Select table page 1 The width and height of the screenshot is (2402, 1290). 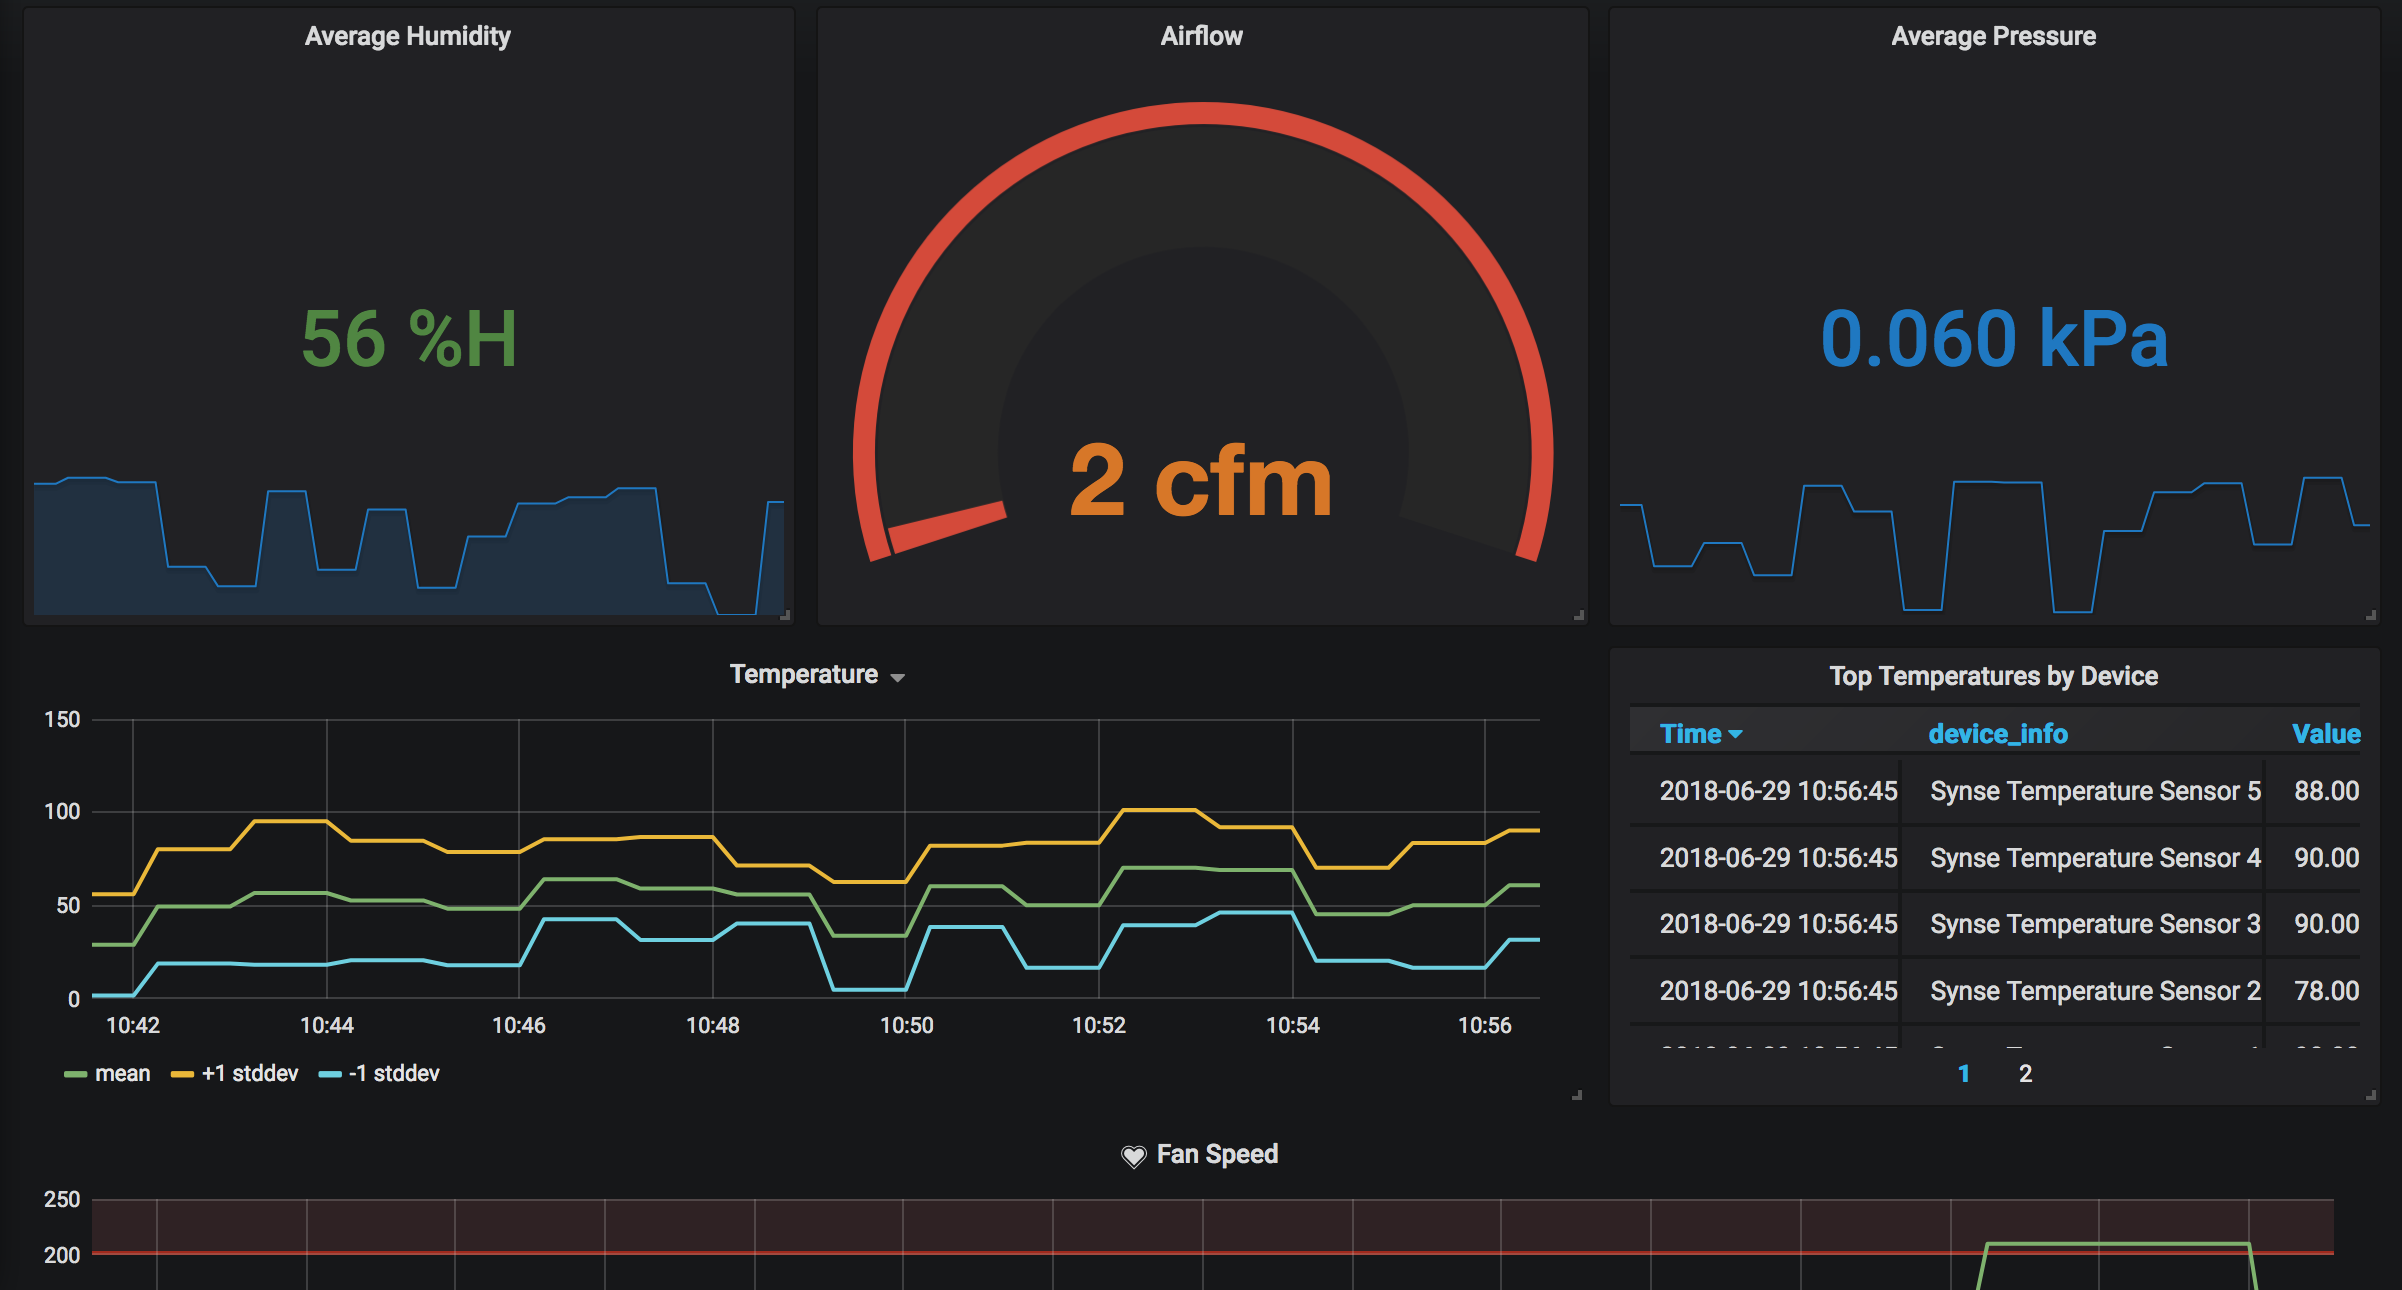1963,1074
